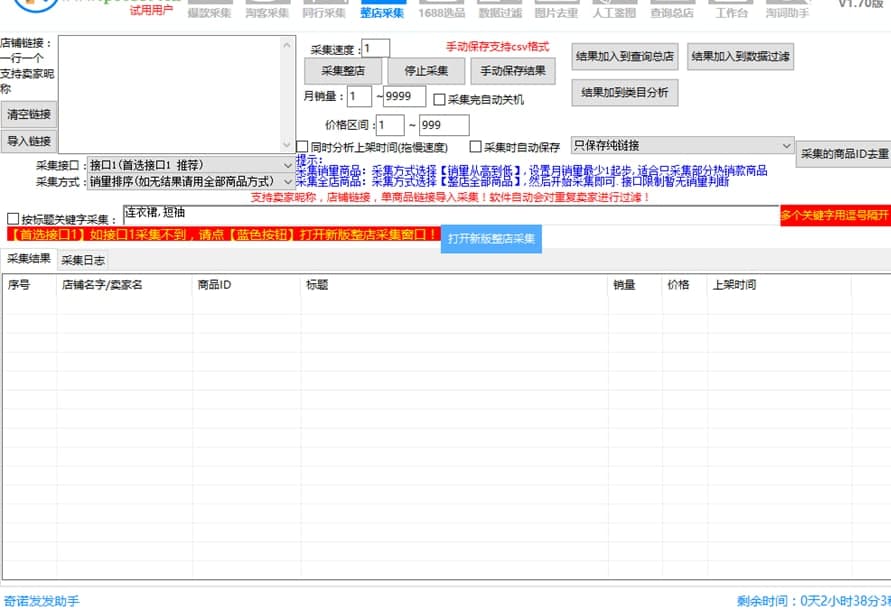Click the 采集速度 input field

pyautogui.click(x=376, y=48)
